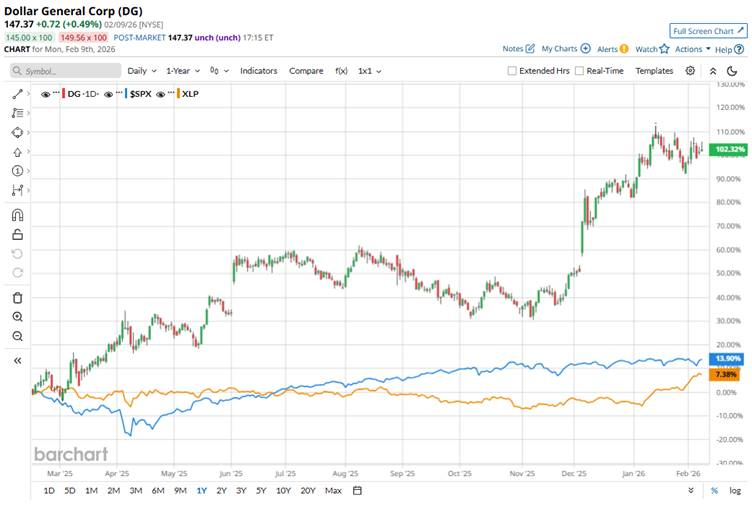Check the Real-Time option
Image resolution: width=752 pixels, height=505 pixels.
(579, 71)
